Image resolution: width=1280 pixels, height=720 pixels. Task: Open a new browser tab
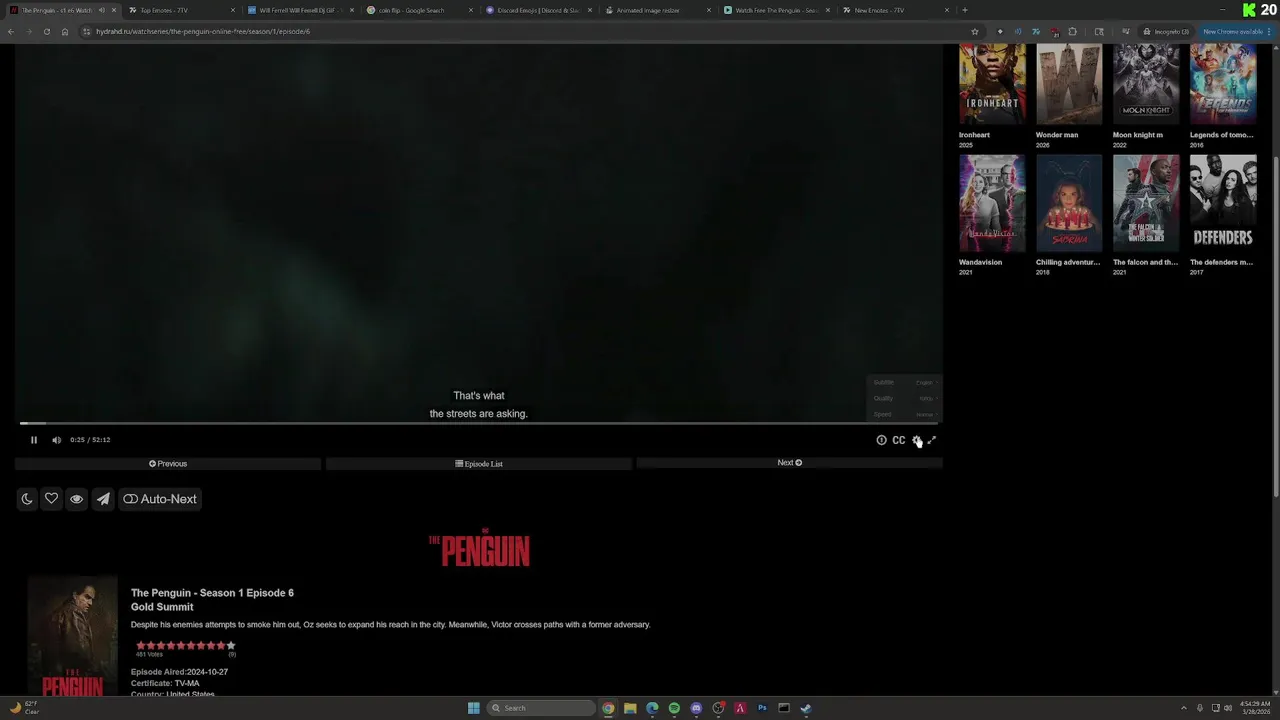coord(965,10)
